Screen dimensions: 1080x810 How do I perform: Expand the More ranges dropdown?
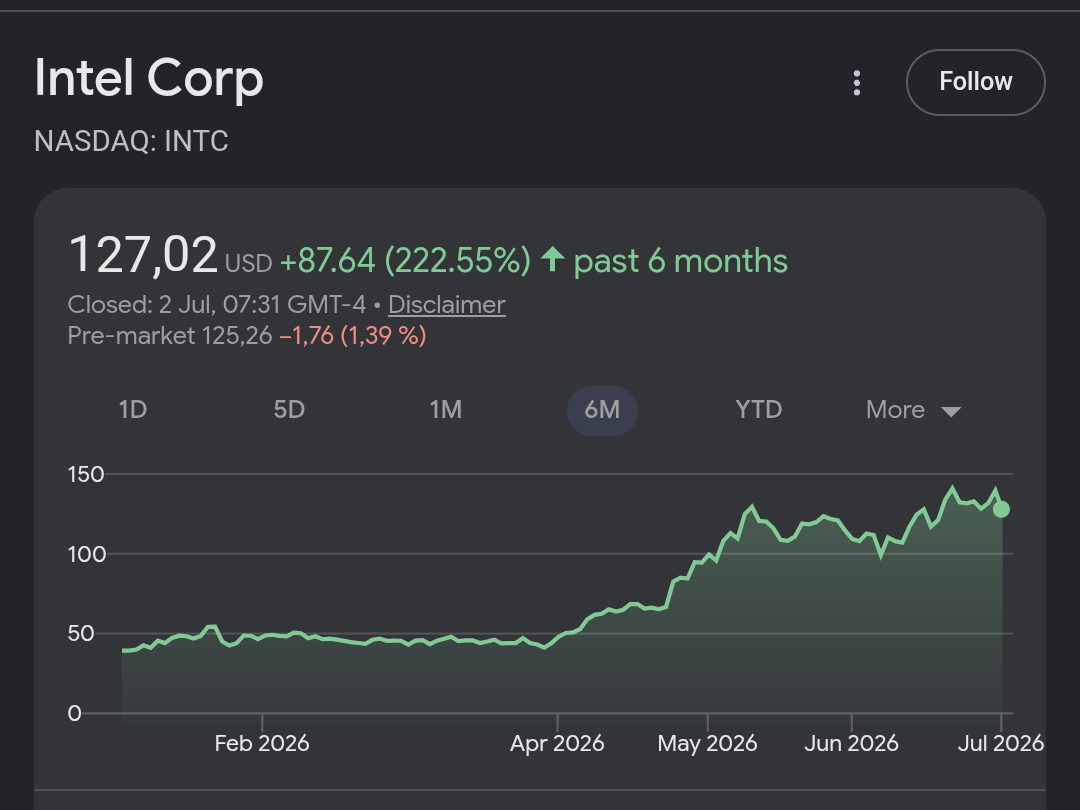click(x=913, y=410)
